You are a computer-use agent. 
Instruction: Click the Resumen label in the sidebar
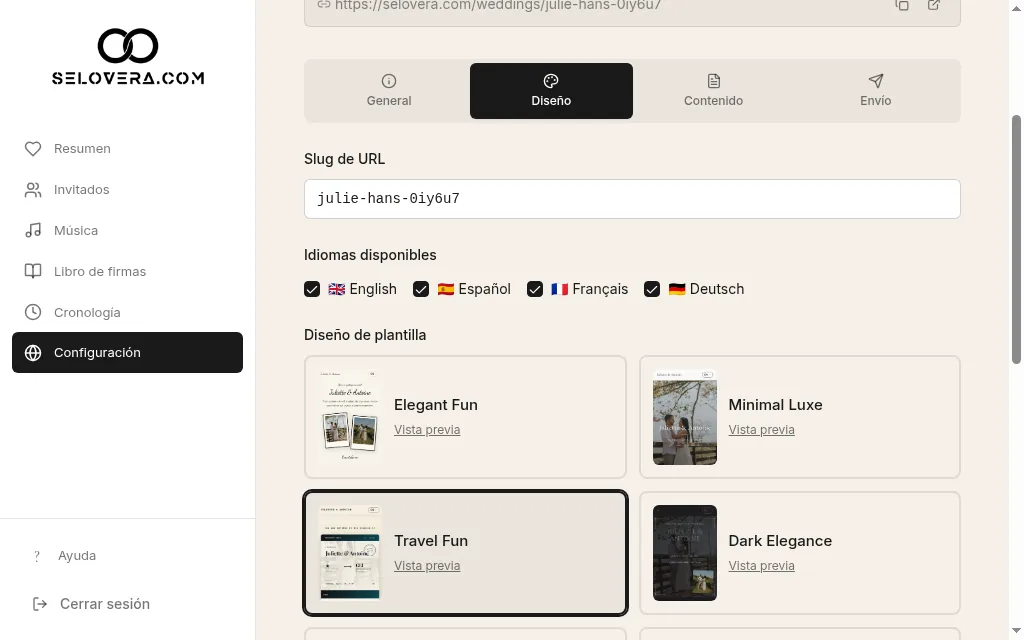point(82,149)
